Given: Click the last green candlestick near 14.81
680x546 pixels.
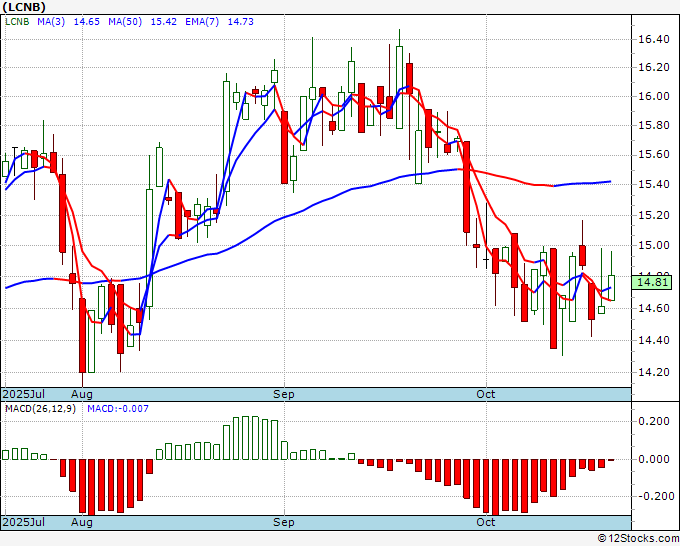Looking at the screenshot, I should pos(611,288).
